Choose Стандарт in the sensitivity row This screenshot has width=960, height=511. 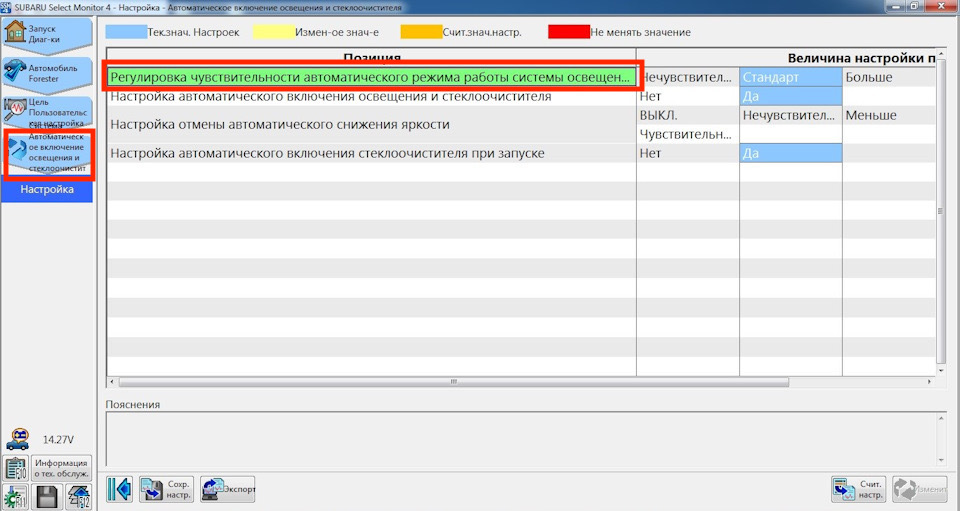pos(790,78)
